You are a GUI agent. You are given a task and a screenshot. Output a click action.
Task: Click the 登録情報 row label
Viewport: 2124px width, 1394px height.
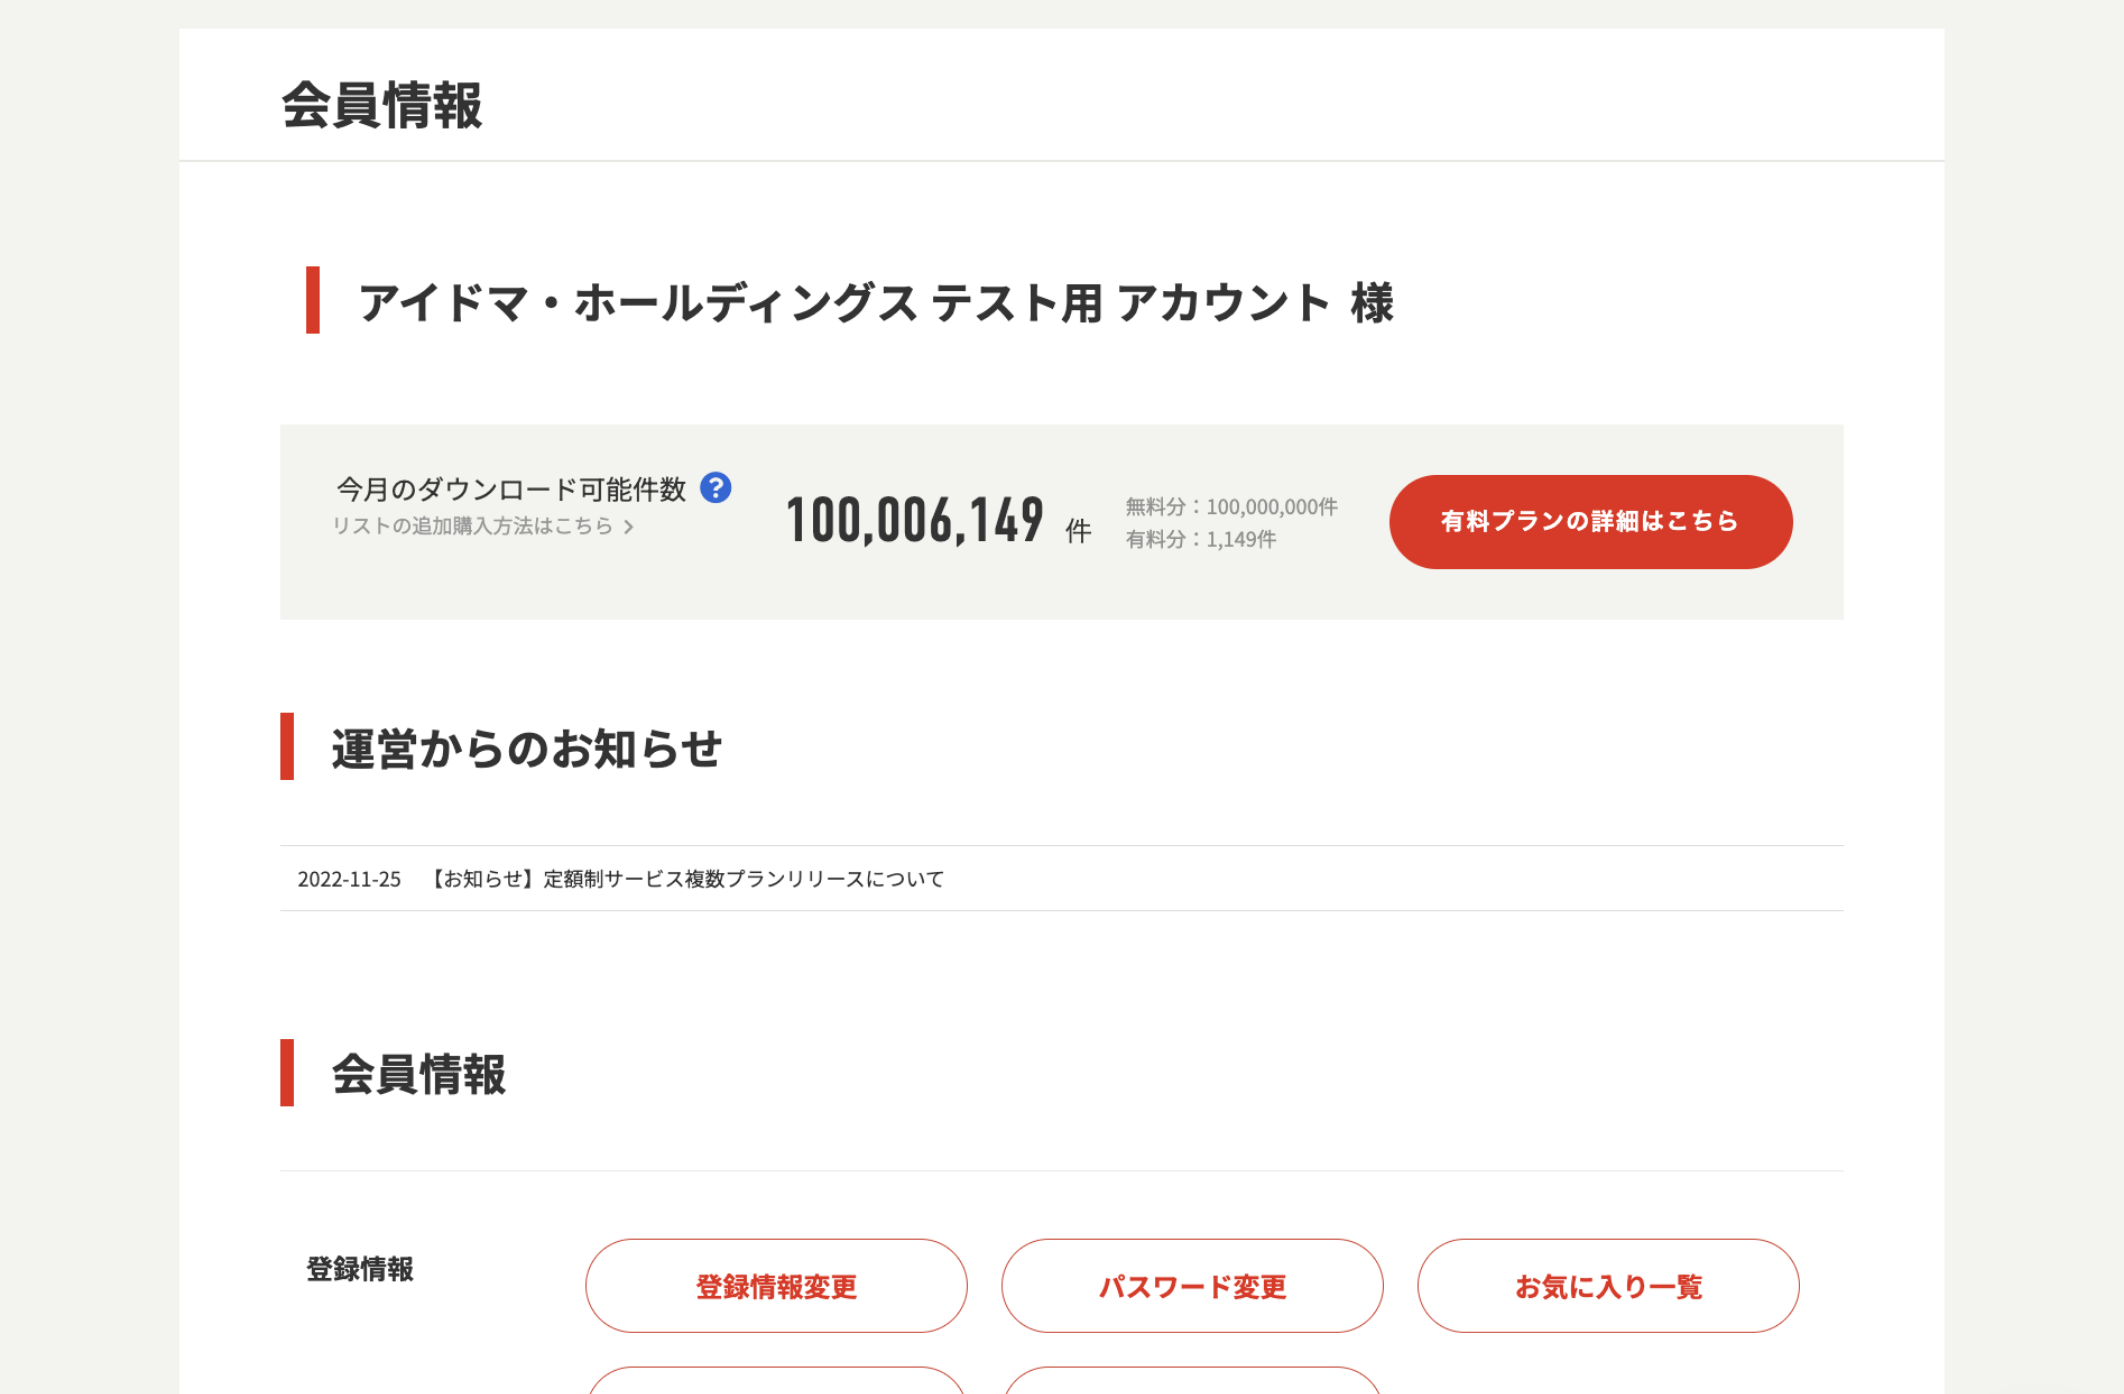tap(360, 1269)
